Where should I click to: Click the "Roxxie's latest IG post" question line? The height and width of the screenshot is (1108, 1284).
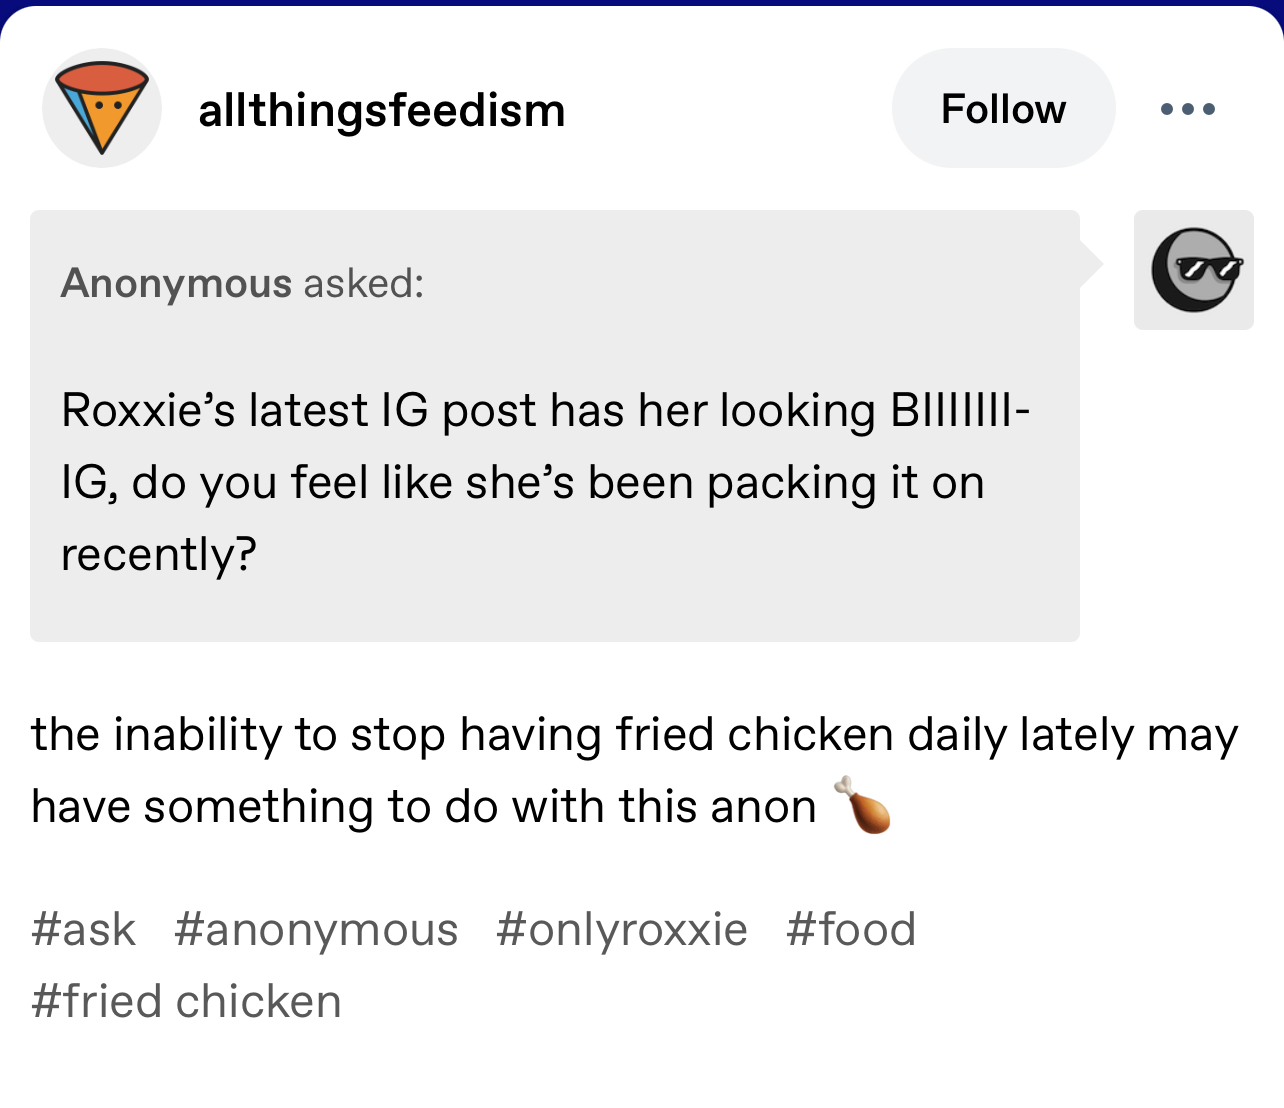tap(470, 411)
